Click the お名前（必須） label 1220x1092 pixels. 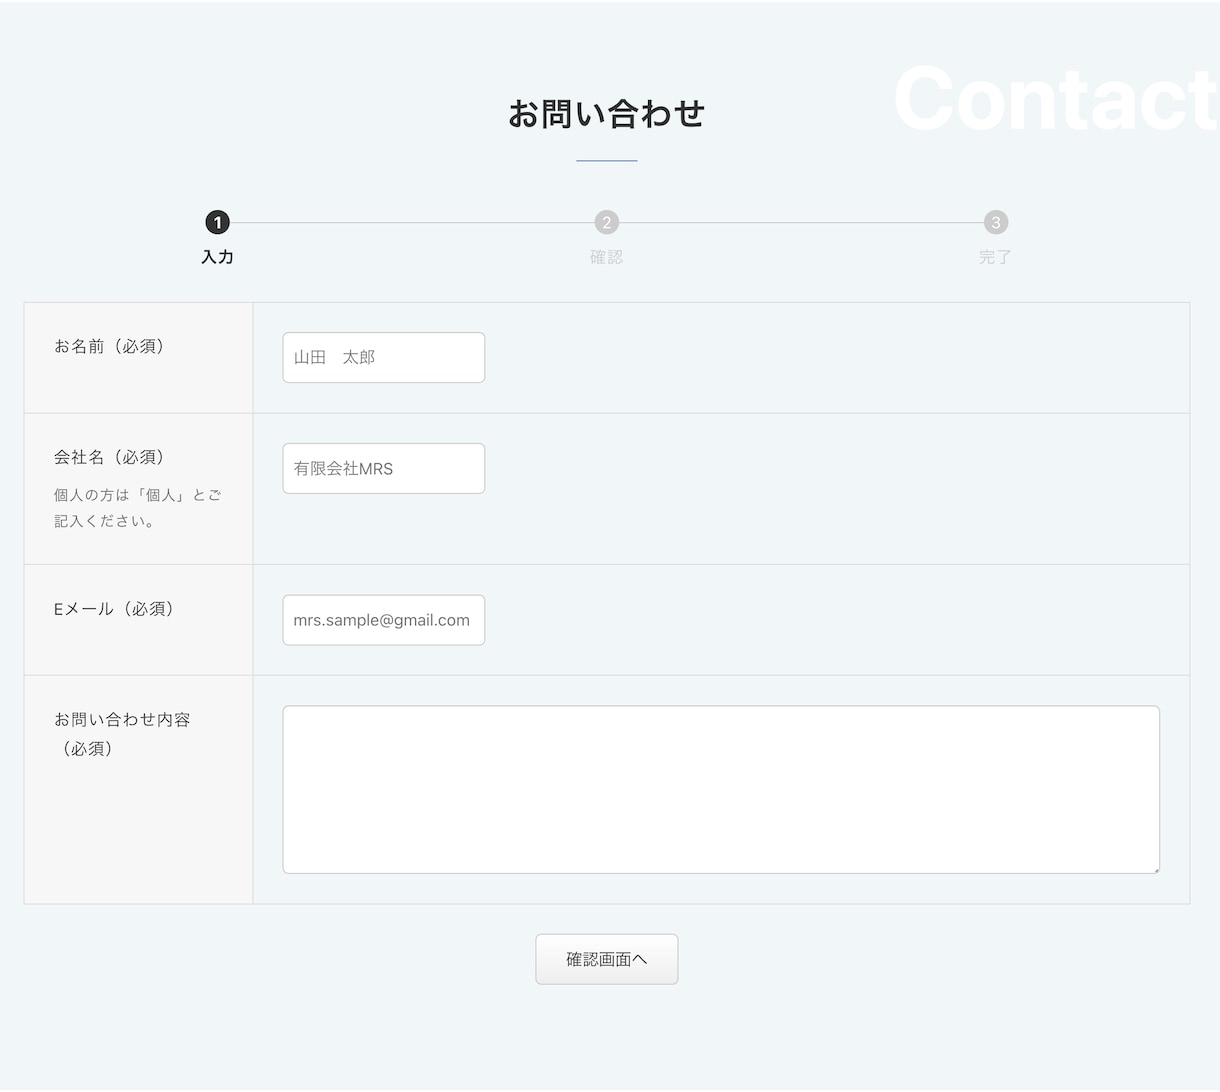pos(109,346)
